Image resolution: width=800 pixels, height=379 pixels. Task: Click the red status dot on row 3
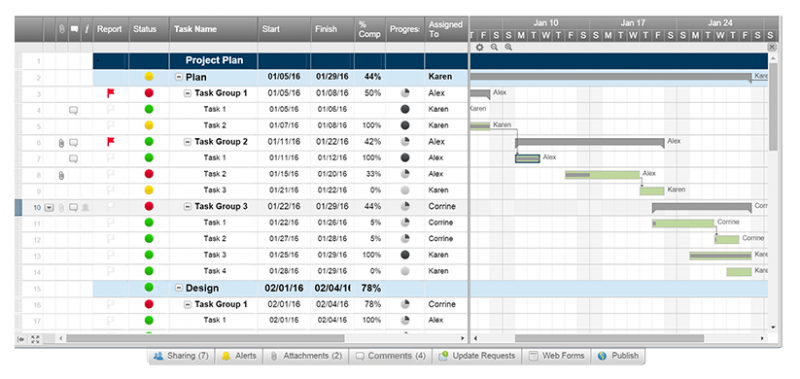pos(149,93)
